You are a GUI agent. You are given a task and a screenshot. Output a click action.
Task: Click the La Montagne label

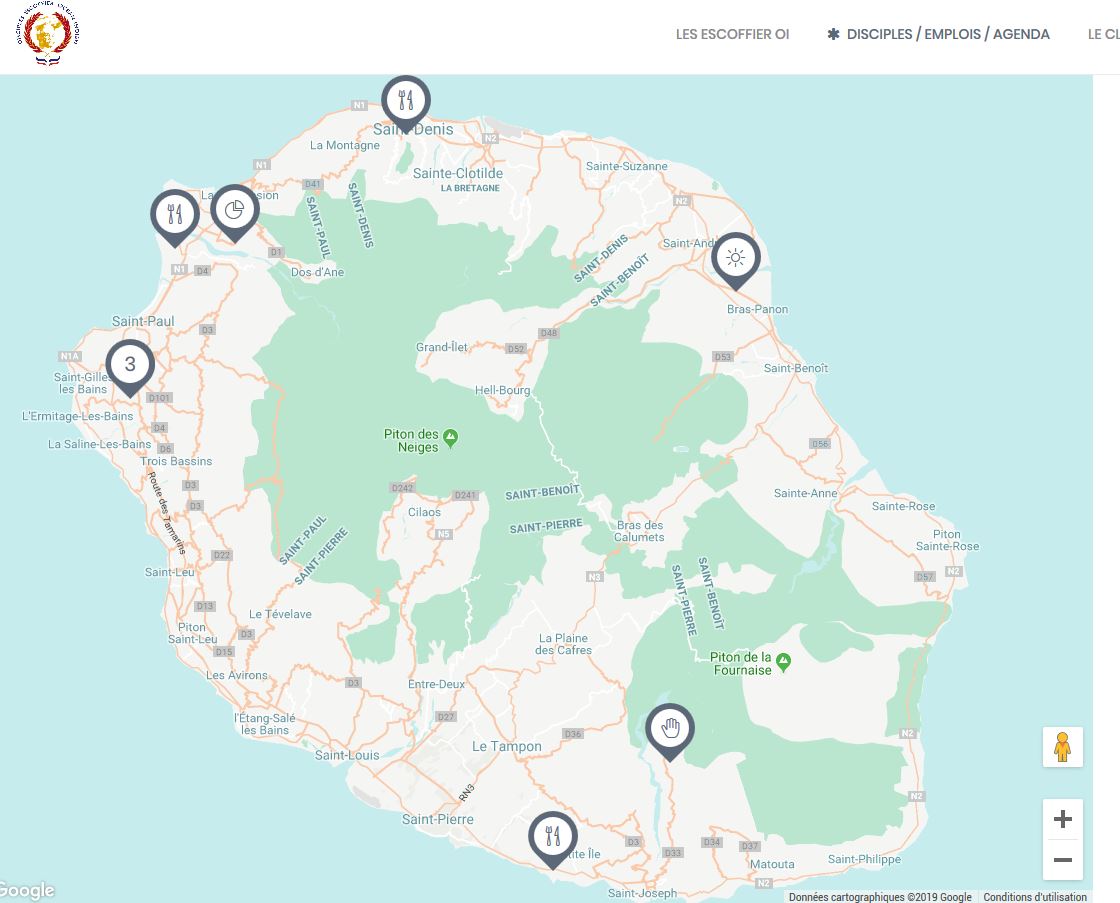345,146
